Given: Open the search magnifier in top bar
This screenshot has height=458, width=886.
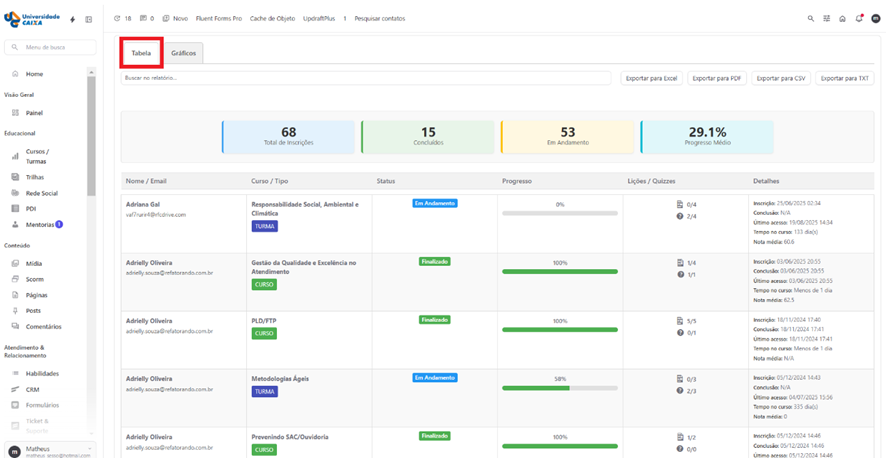Looking at the screenshot, I should click(811, 18).
